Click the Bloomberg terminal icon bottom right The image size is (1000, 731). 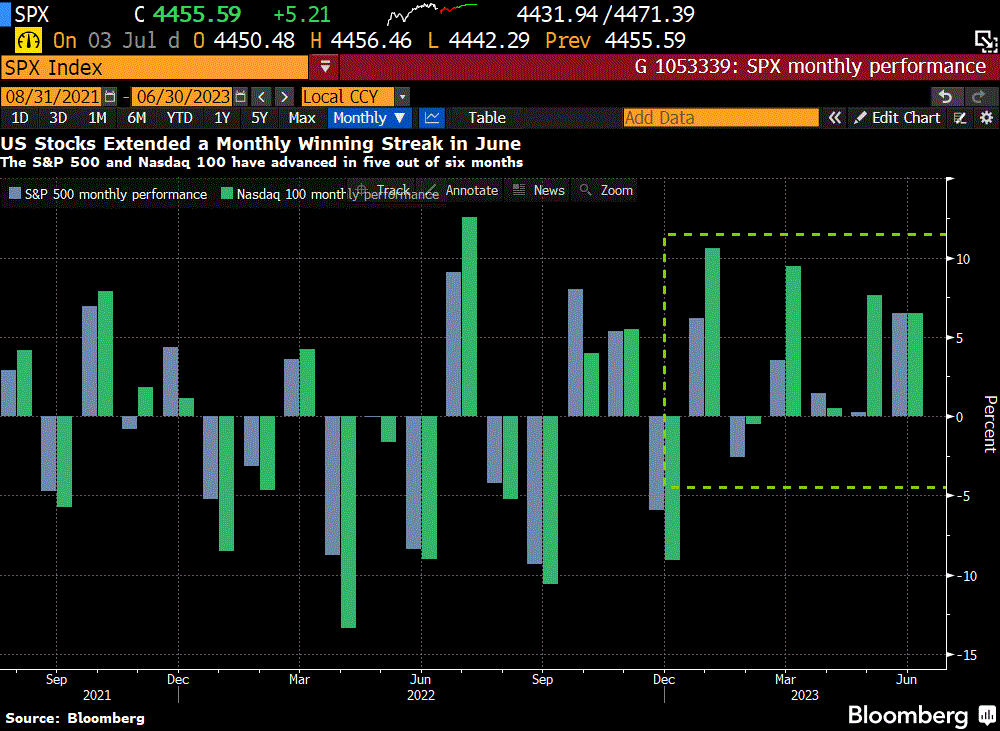987,714
